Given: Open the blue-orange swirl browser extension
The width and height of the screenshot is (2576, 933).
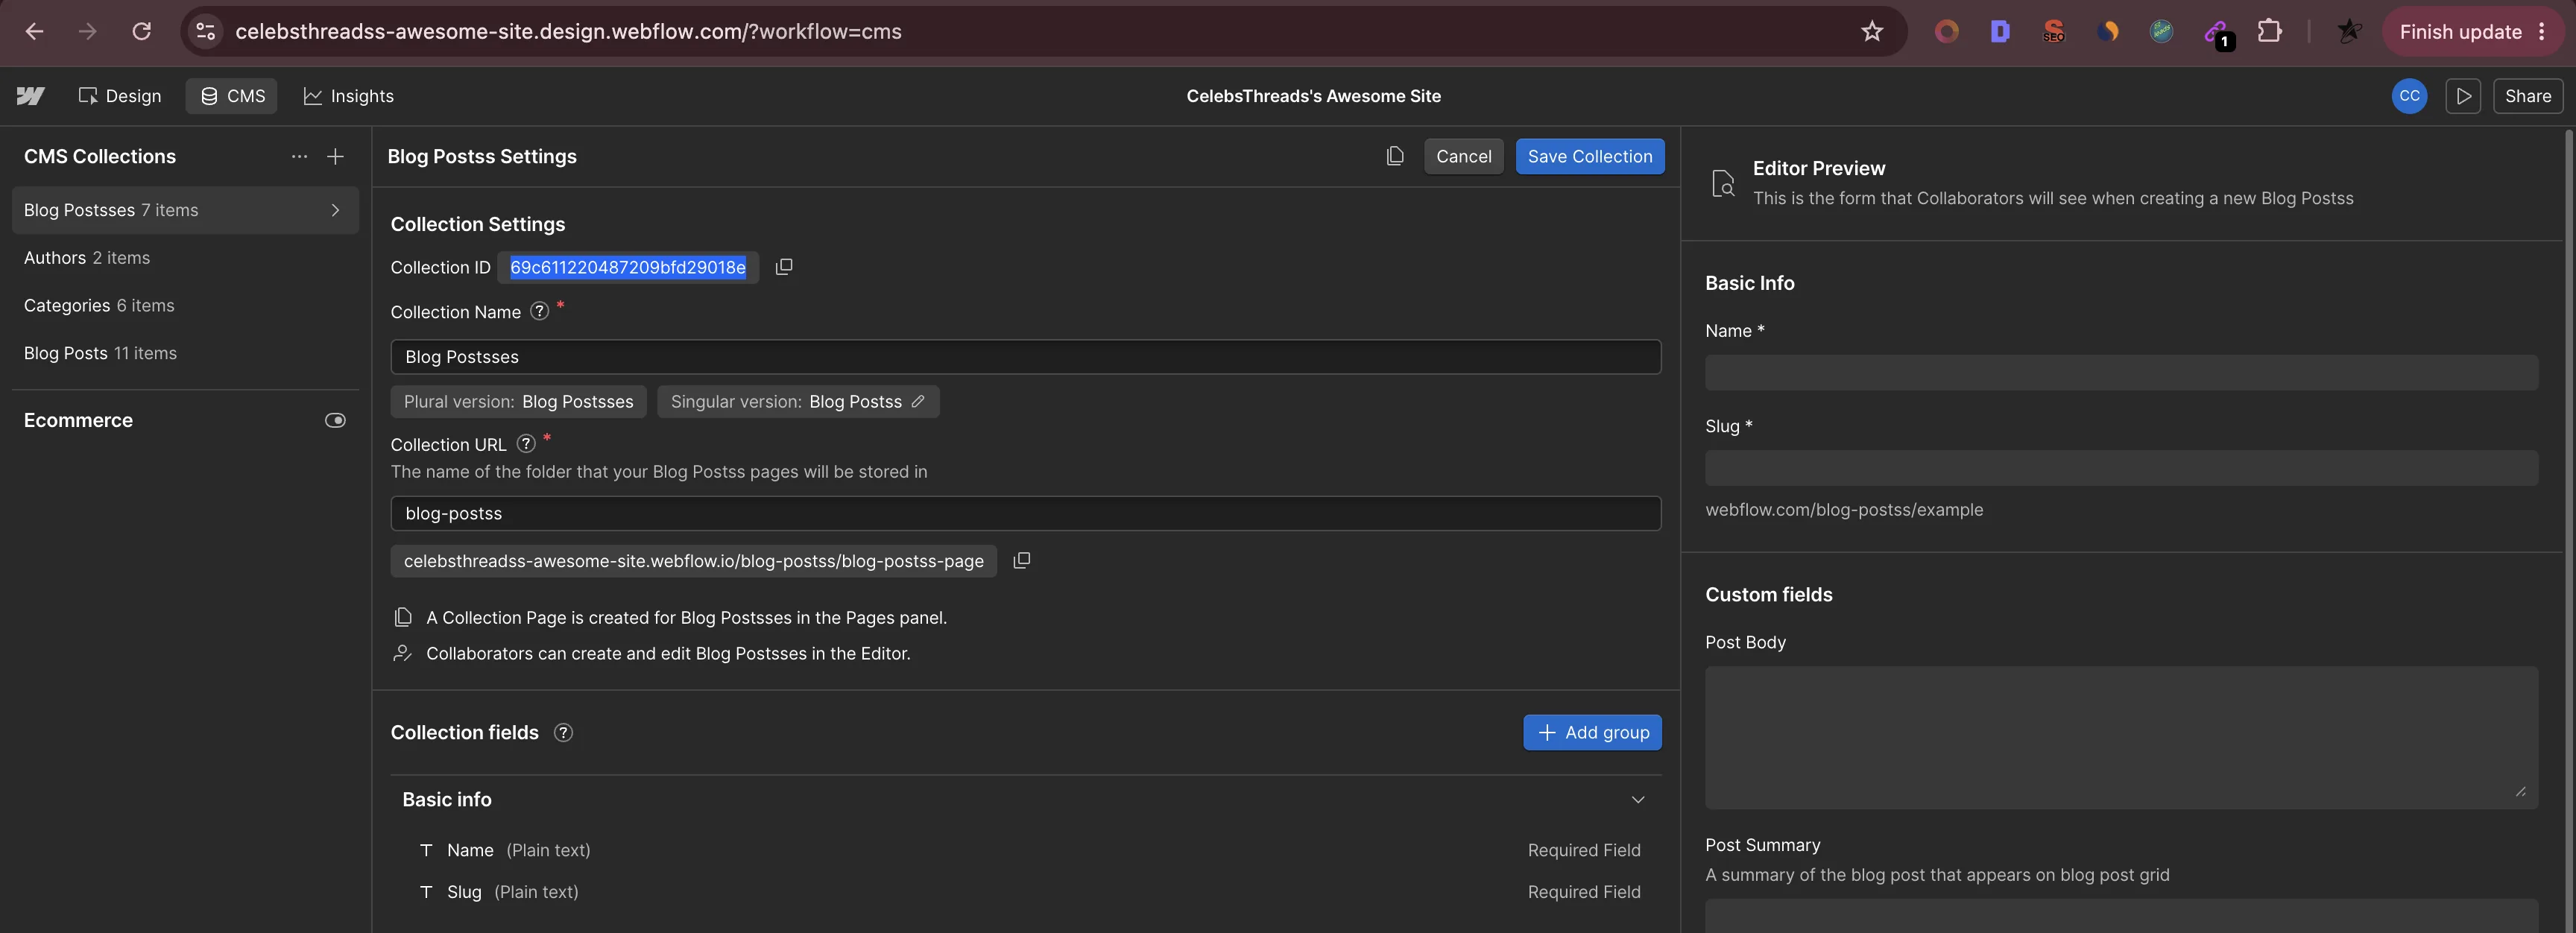Looking at the screenshot, I should pyautogui.click(x=2108, y=31).
